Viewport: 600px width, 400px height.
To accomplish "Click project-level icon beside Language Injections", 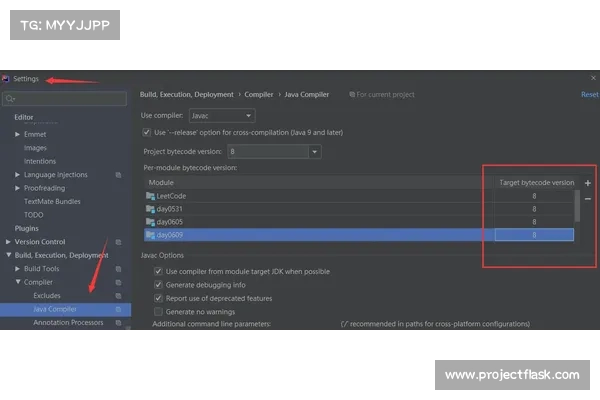I will pyautogui.click(x=118, y=175).
